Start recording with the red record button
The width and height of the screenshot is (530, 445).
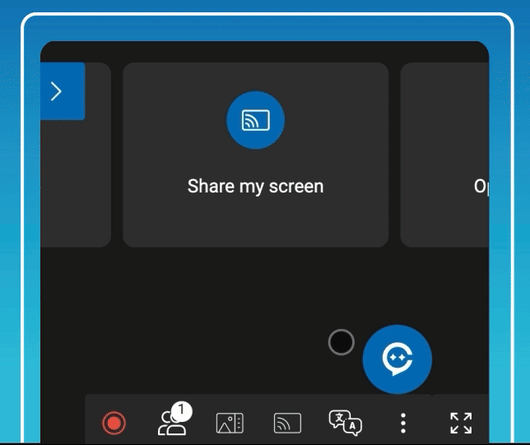114,423
